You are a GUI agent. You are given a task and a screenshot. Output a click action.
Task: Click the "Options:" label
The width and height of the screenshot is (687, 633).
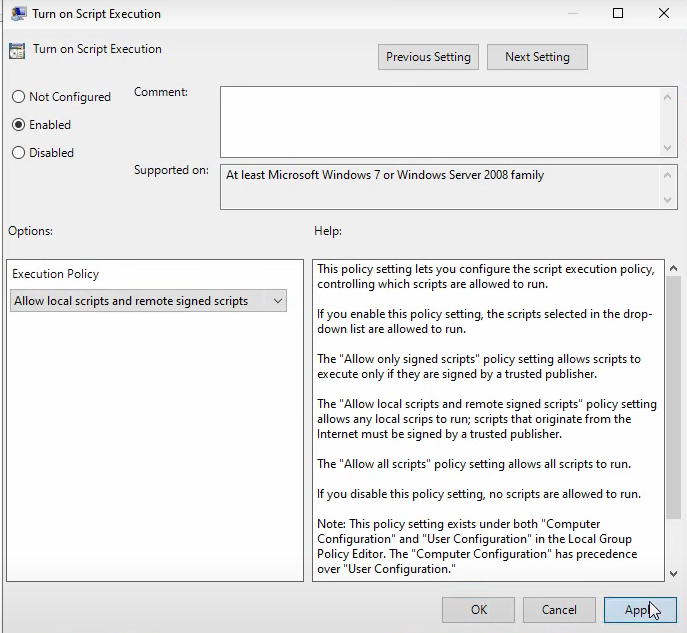tap(30, 231)
